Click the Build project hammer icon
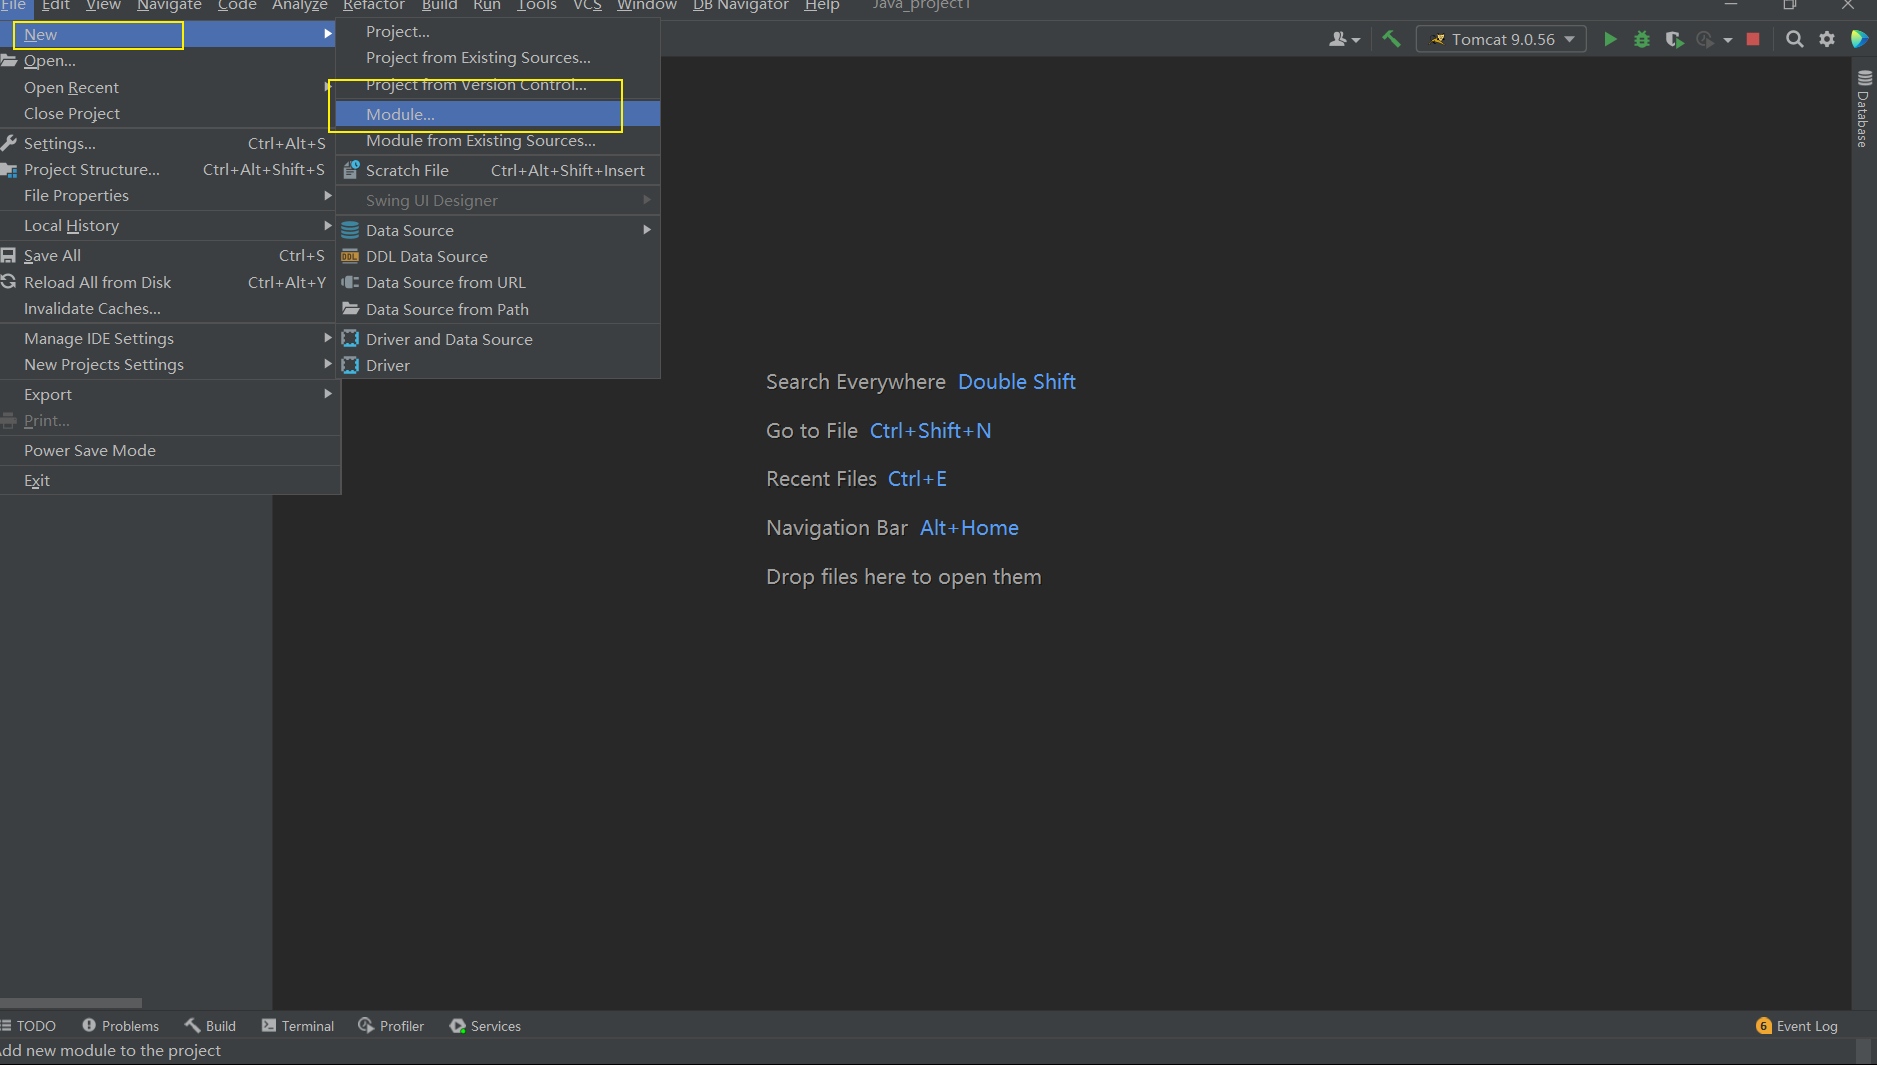 (1391, 39)
